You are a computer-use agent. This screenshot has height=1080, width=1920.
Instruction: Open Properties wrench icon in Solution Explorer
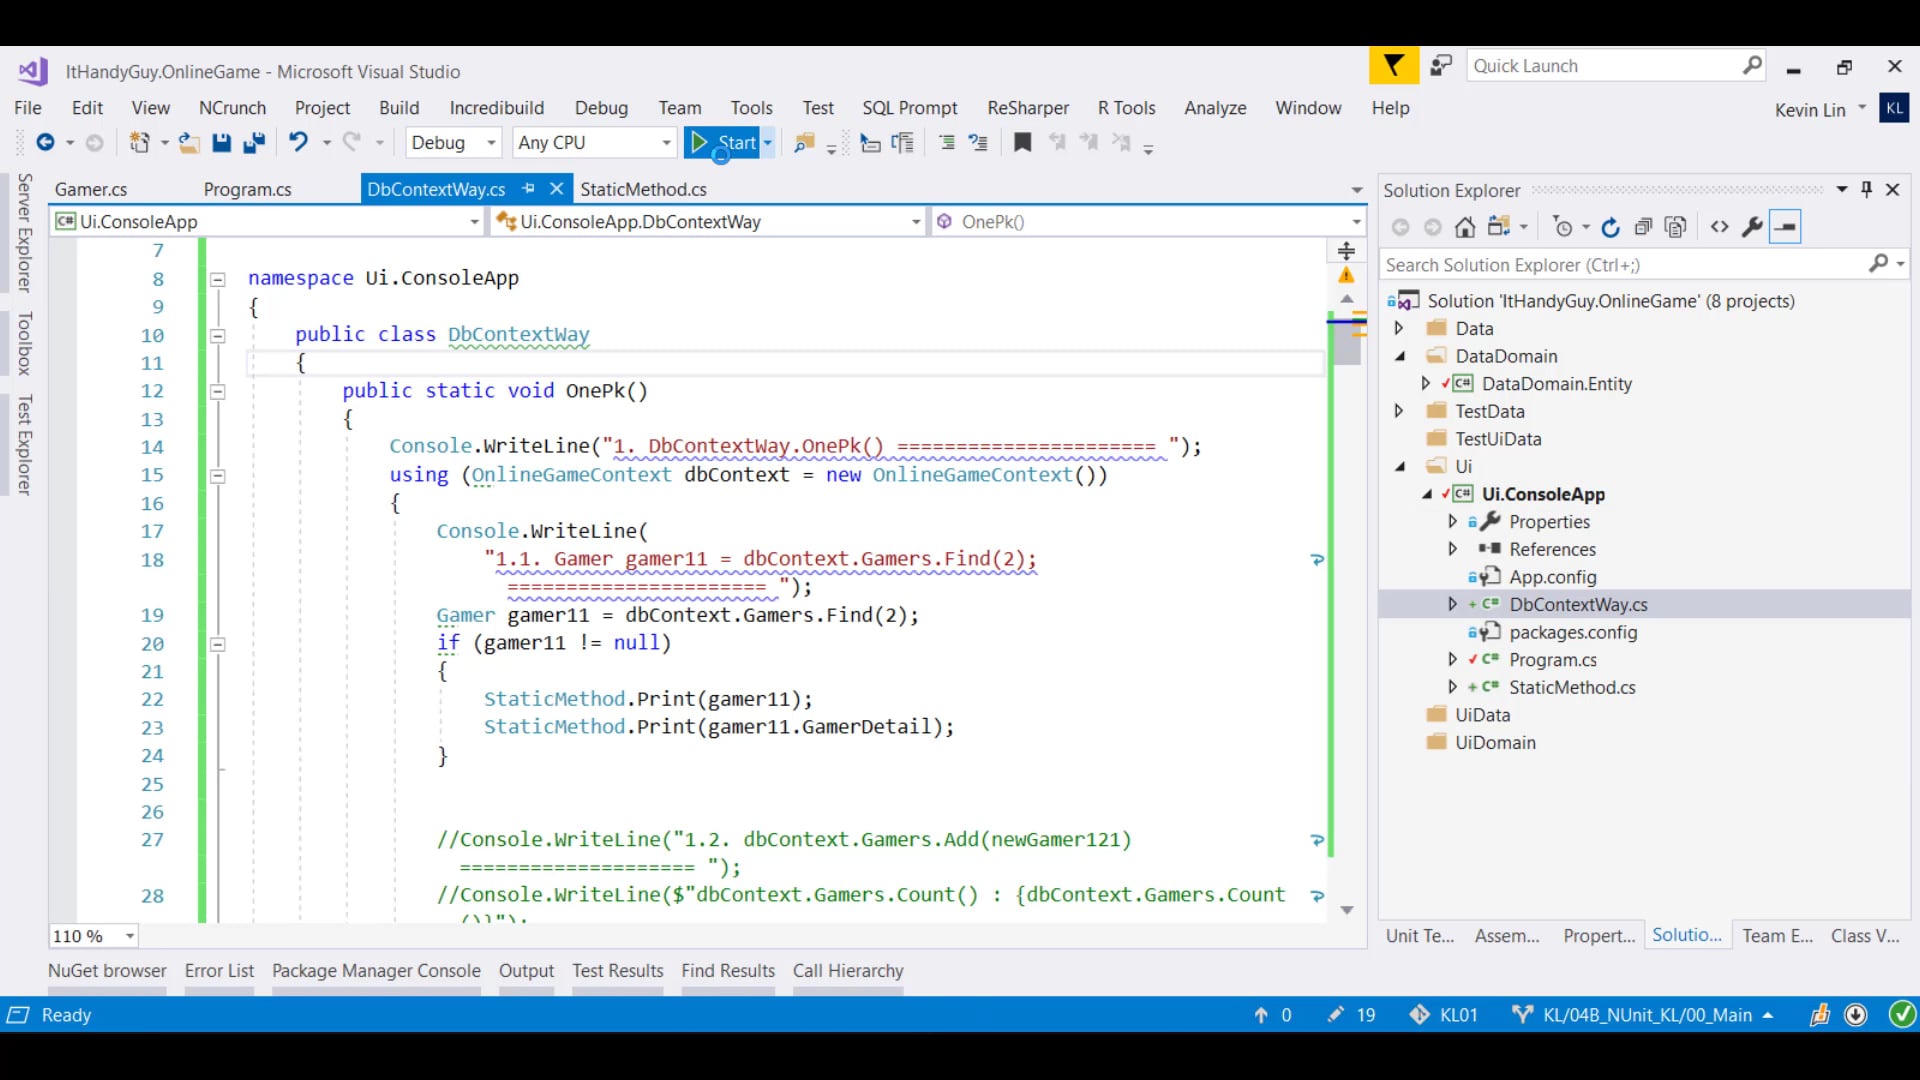point(1752,228)
